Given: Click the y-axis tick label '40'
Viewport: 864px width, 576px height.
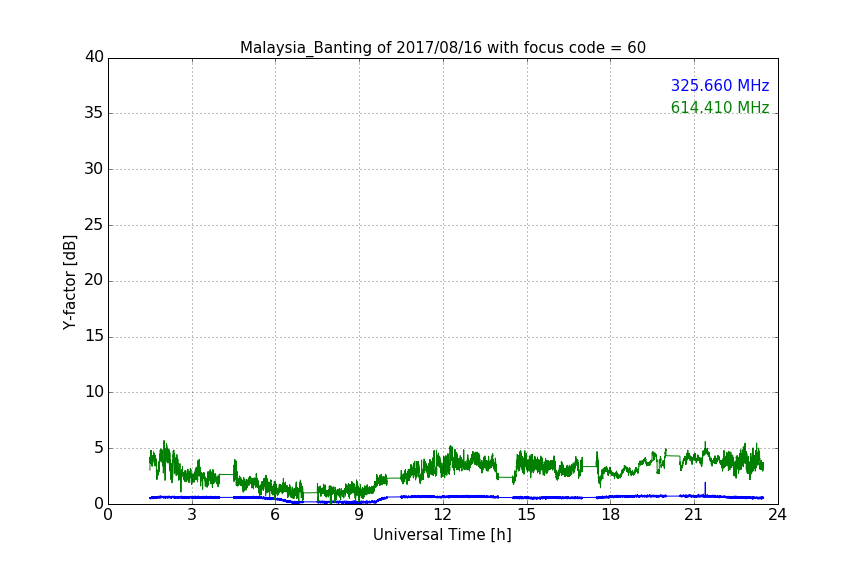Looking at the screenshot, I should coord(94,57).
